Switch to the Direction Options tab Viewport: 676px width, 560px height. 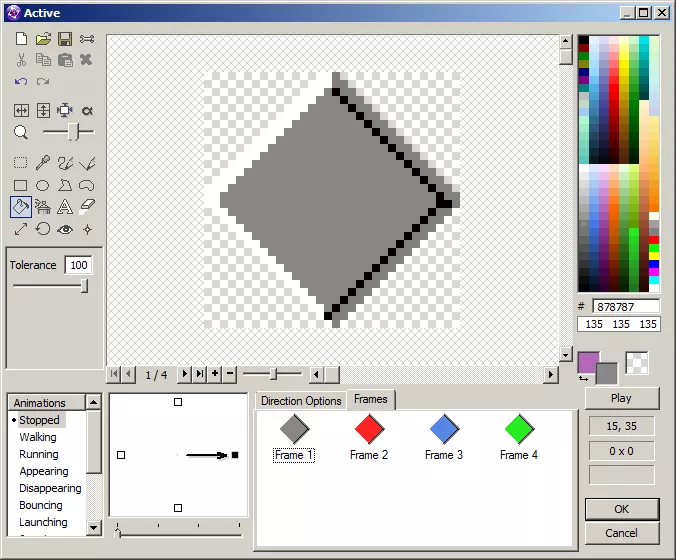301,401
